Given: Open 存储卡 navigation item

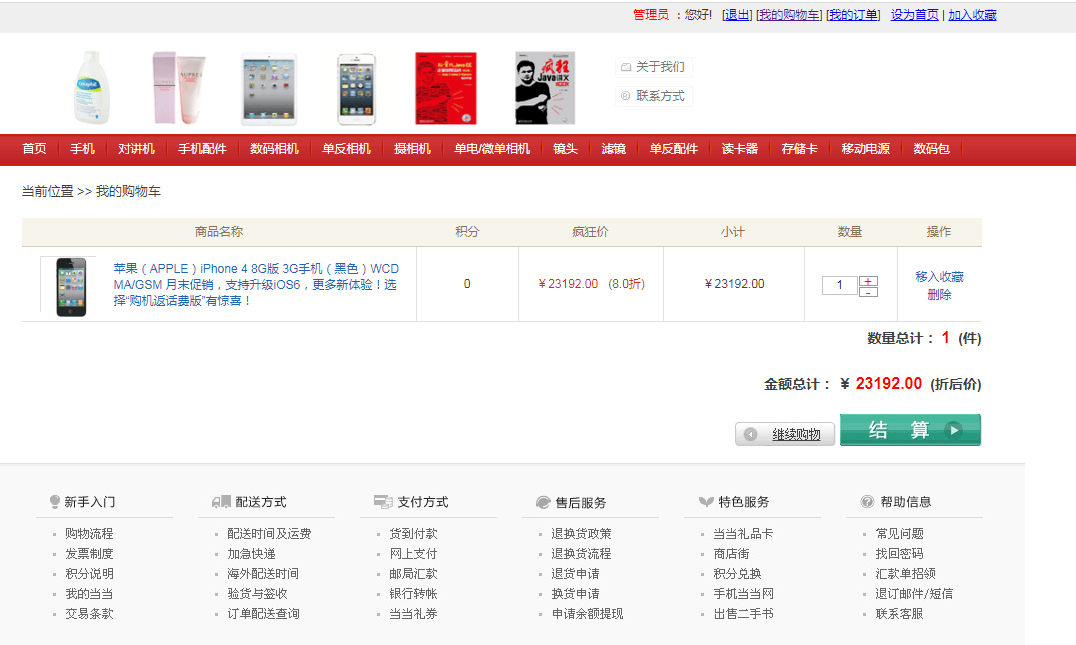Looking at the screenshot, I should (799, 148).
